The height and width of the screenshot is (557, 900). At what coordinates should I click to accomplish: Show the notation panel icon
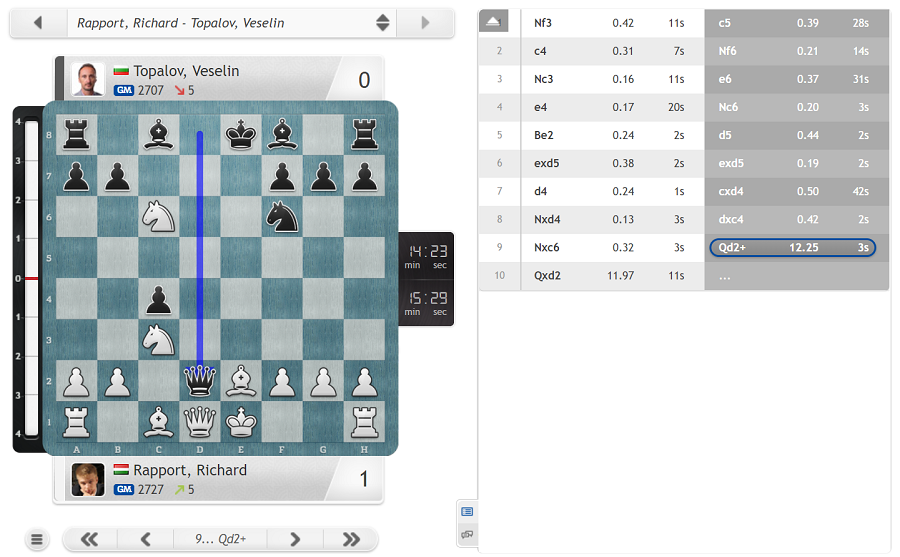[x=467, y=511]
